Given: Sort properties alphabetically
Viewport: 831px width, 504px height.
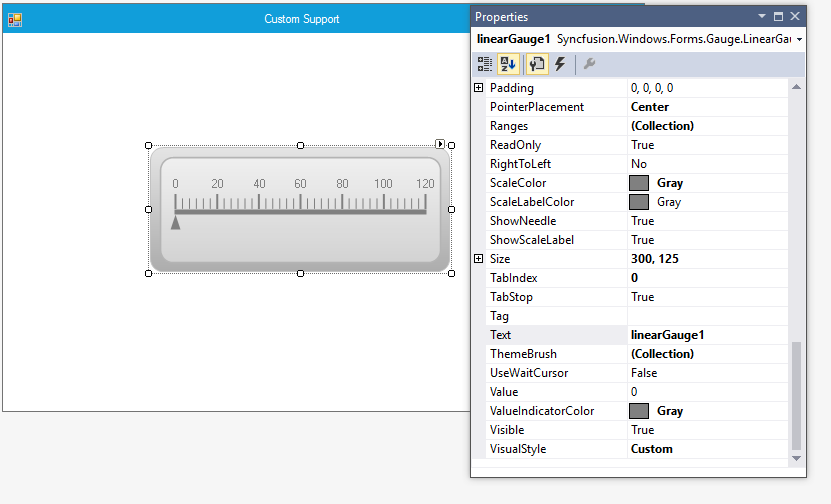Looking at the screenshot, I should click(508, 64).
